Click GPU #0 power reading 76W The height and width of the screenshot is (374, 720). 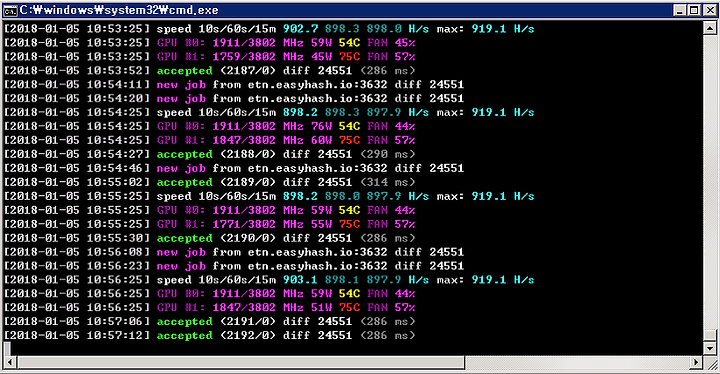click(321, 126)
